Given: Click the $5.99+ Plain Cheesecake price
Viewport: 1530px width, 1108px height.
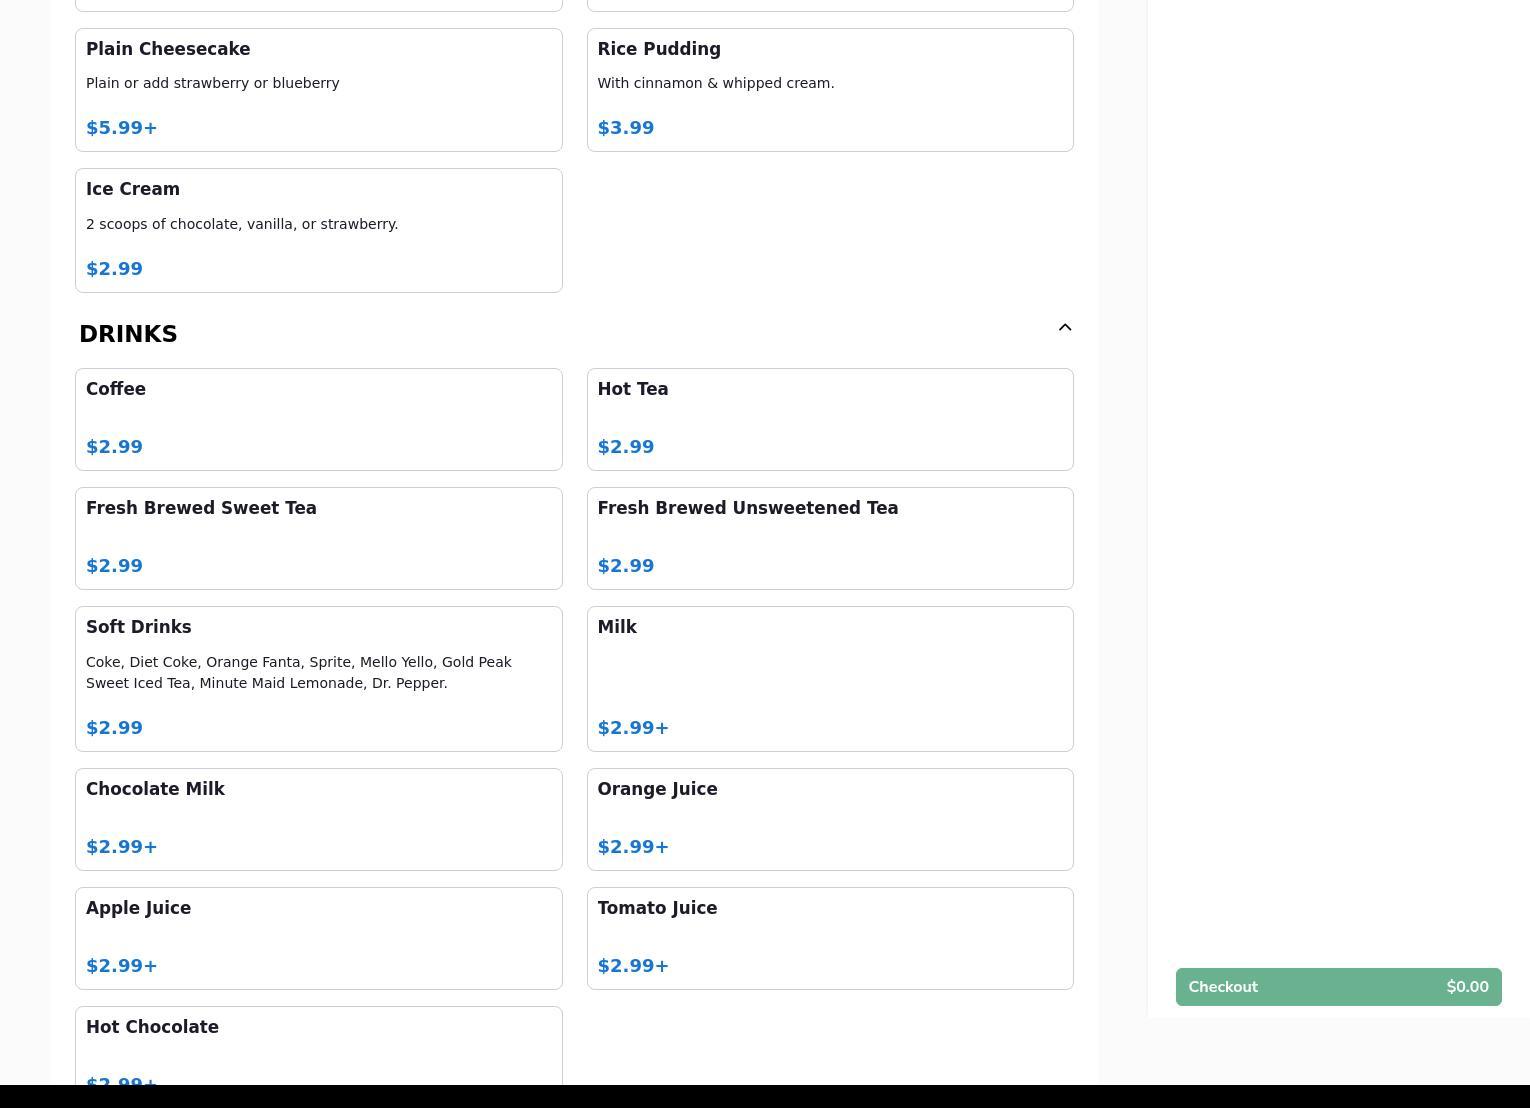Looking at the screenshot, I should coord(122,128).
